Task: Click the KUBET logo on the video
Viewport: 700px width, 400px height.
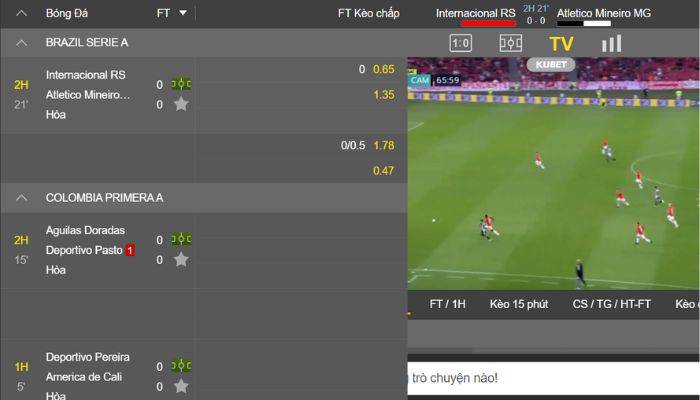Action: click(x=551, y=65)
